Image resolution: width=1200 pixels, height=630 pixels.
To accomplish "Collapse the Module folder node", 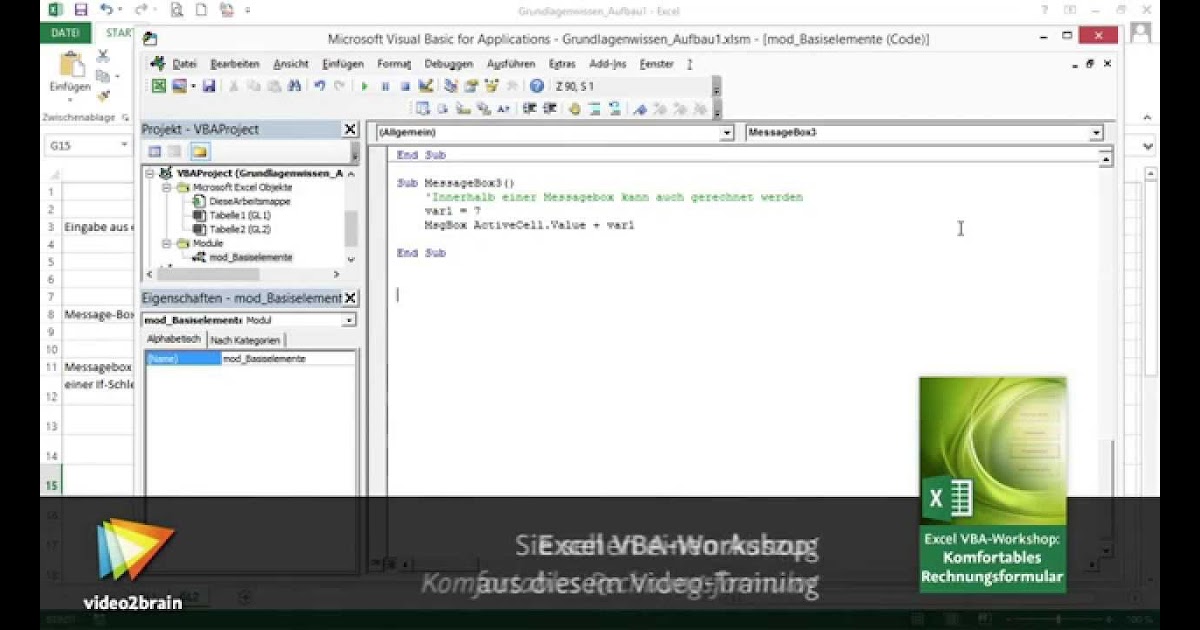I will [x=167, y=243].
